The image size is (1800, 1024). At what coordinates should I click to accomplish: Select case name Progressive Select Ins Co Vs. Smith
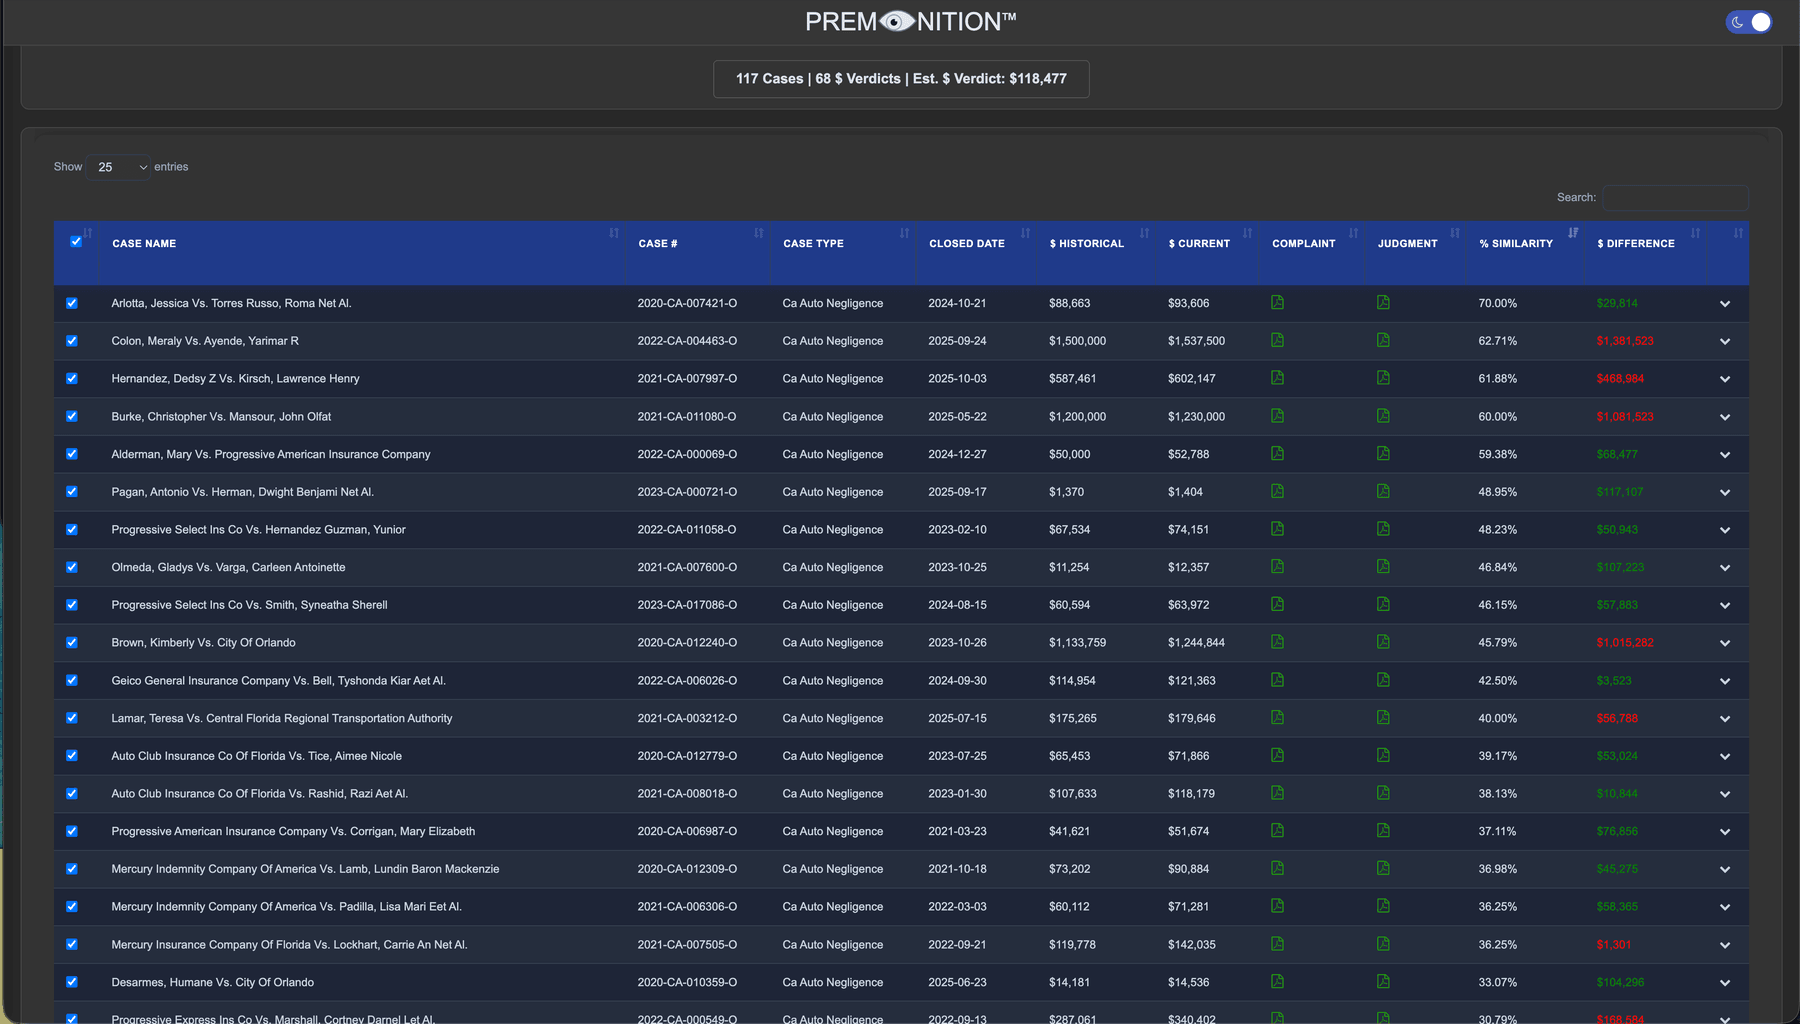249,605
